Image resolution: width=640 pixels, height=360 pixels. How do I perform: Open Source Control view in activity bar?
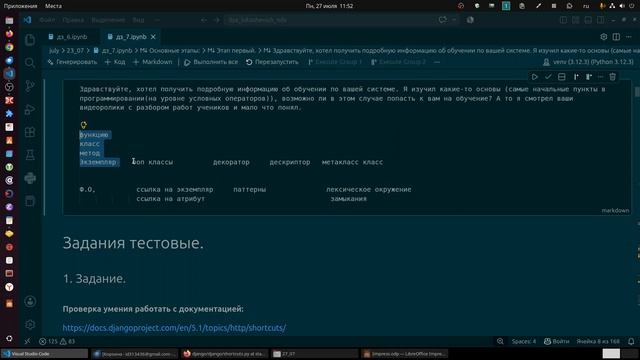pos(30,85)
